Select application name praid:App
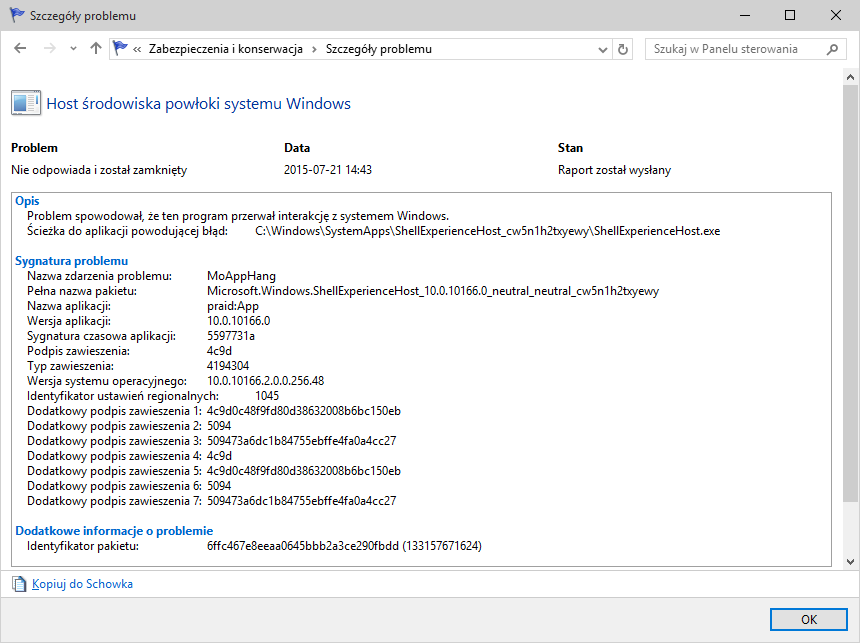The width and height of the screenshot is (860, 643). click(233, 306)
